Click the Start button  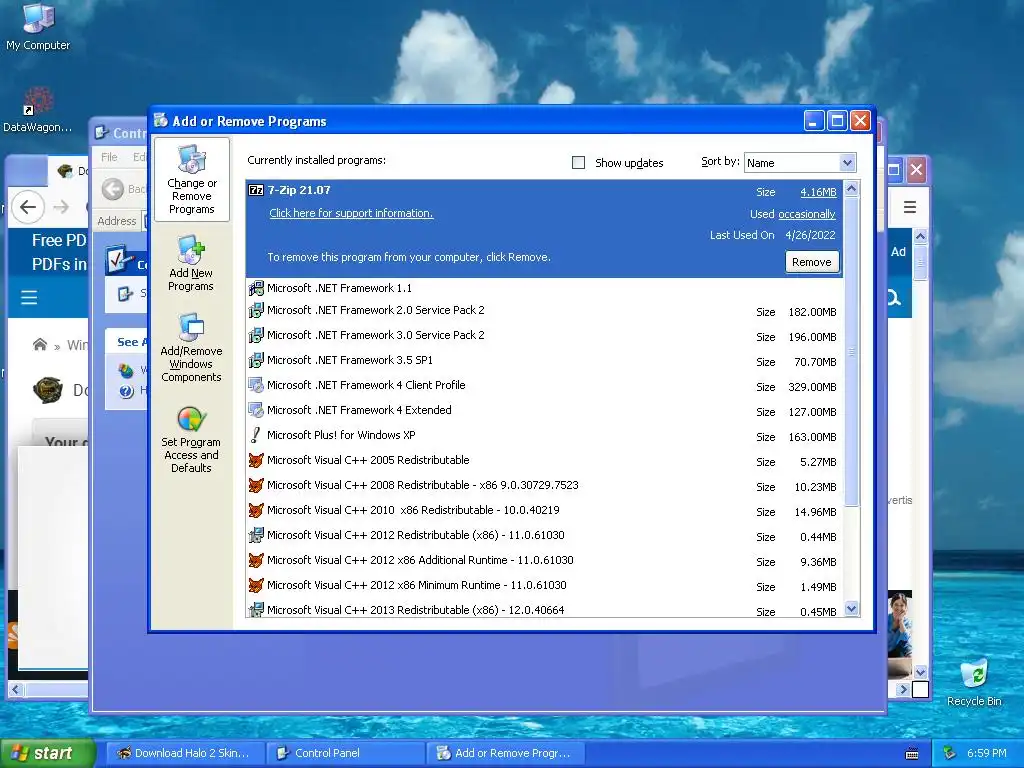point(47,753)
